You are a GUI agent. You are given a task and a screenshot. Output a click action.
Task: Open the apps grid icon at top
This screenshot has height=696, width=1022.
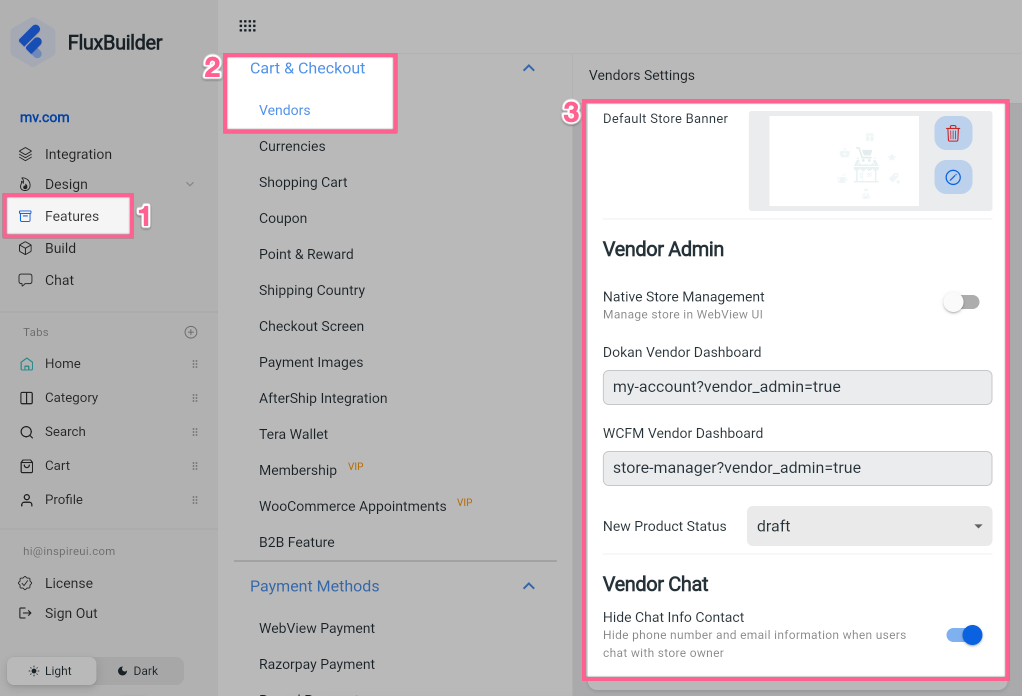pos(247,26)
